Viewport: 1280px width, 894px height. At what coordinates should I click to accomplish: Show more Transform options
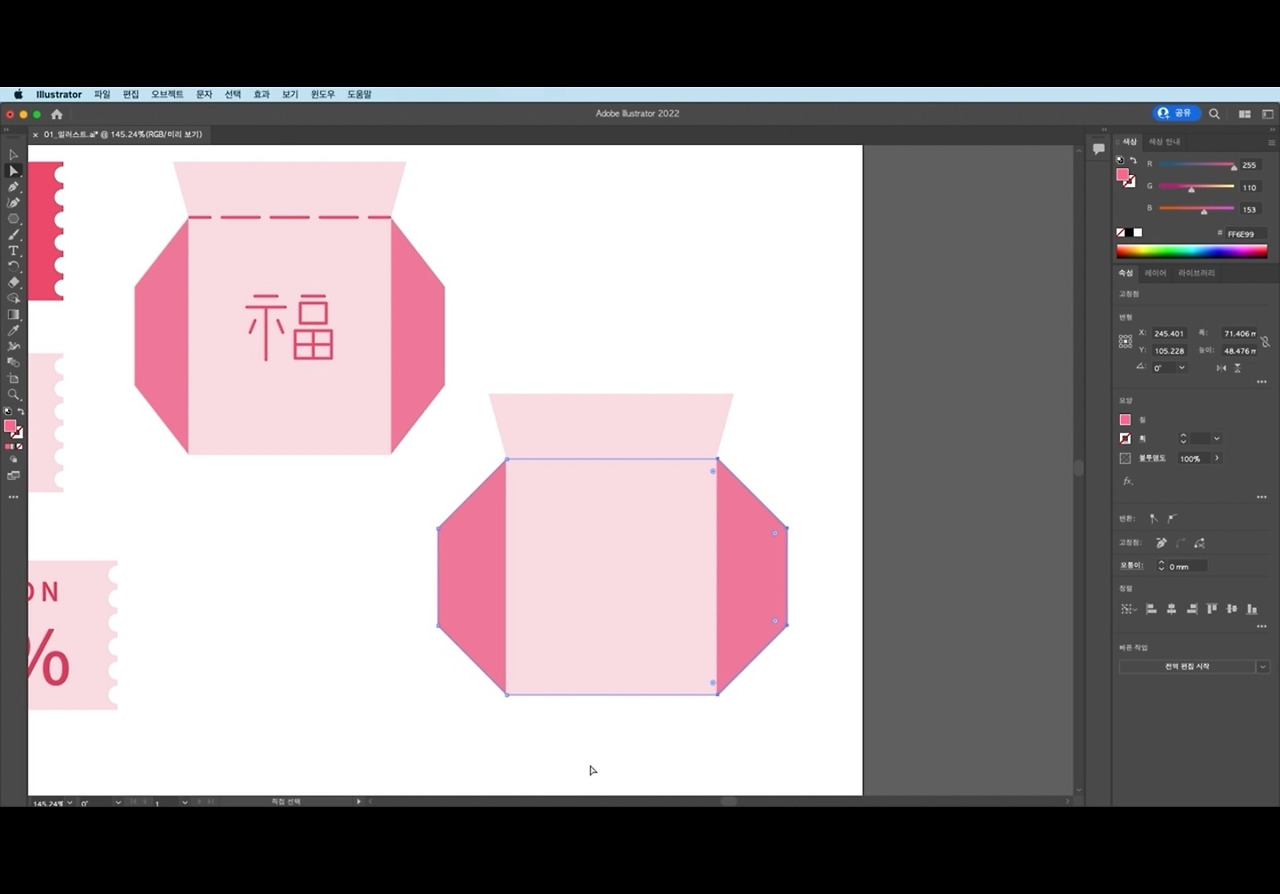pos(1261,382)
